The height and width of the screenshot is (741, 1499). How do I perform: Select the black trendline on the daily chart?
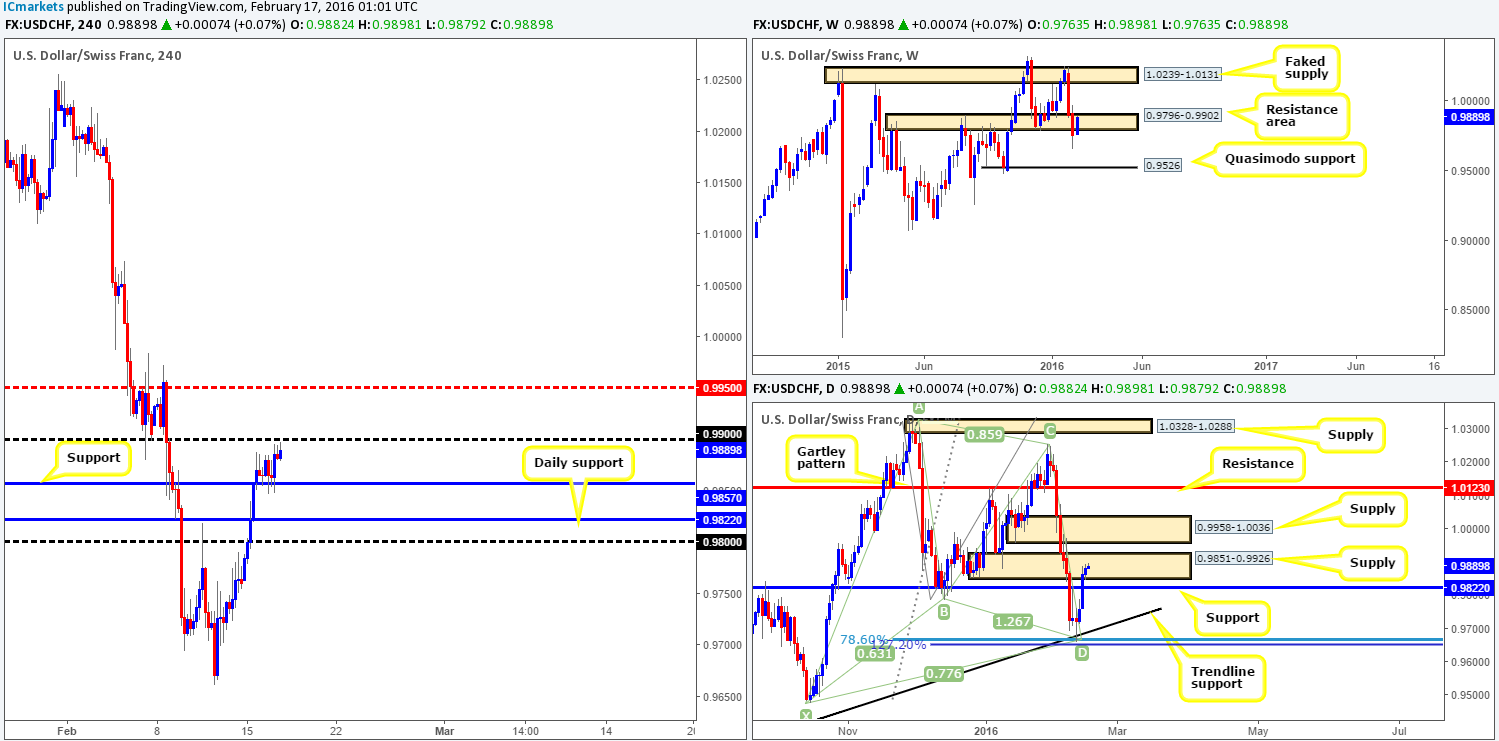(990, 663)
